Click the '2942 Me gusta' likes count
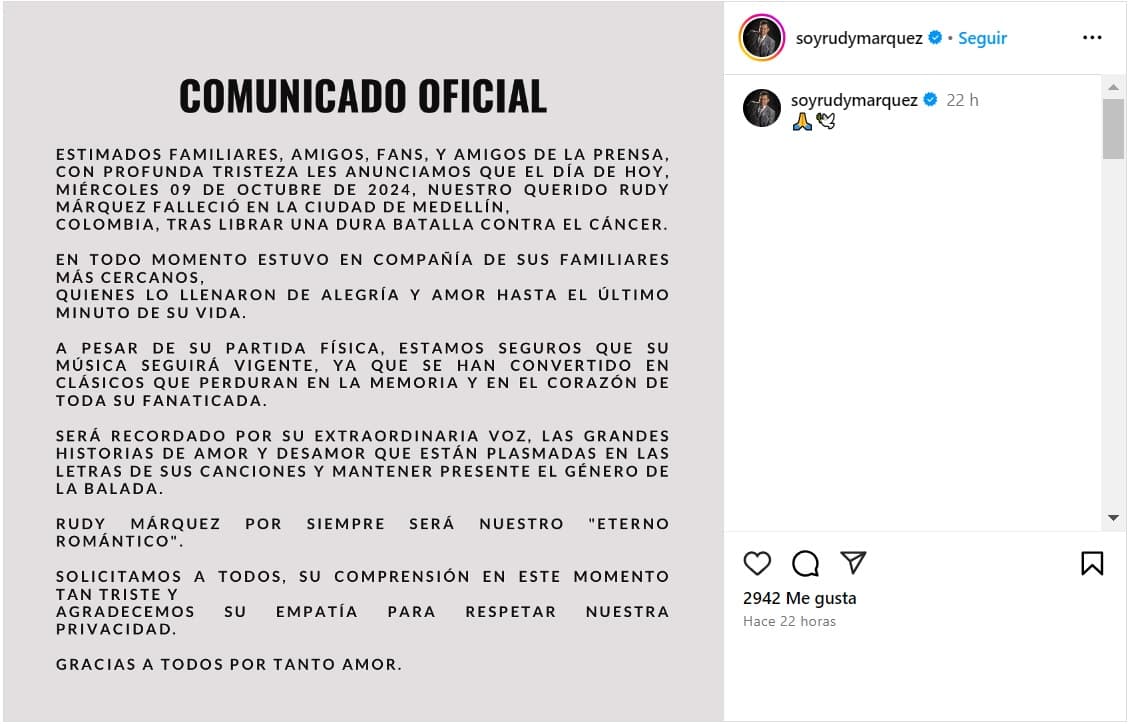 [798, 598]
